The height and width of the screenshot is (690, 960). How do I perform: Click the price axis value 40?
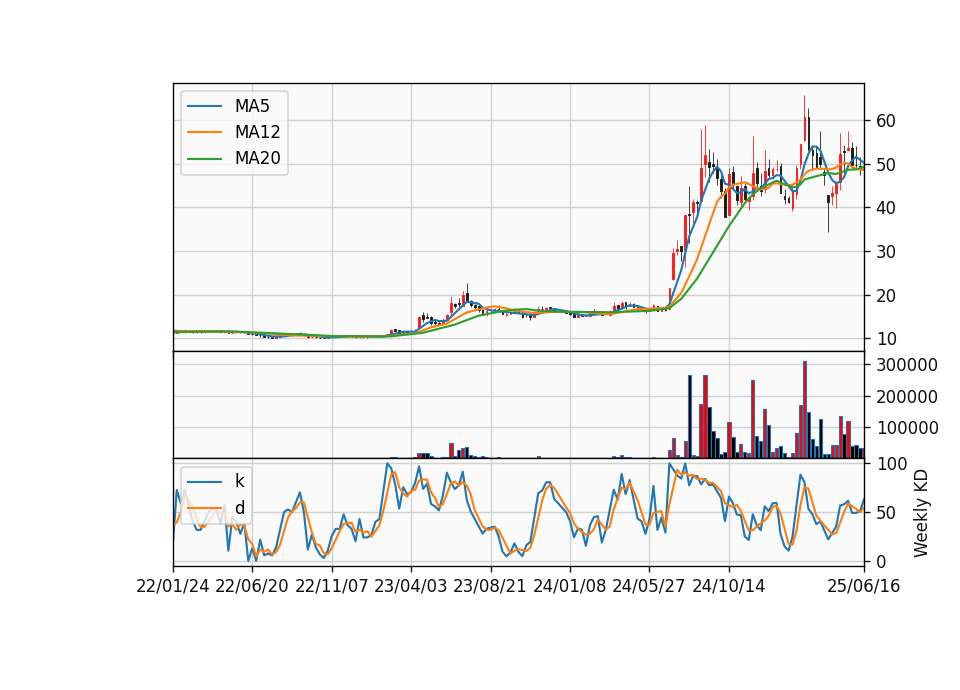coord(886,208)
